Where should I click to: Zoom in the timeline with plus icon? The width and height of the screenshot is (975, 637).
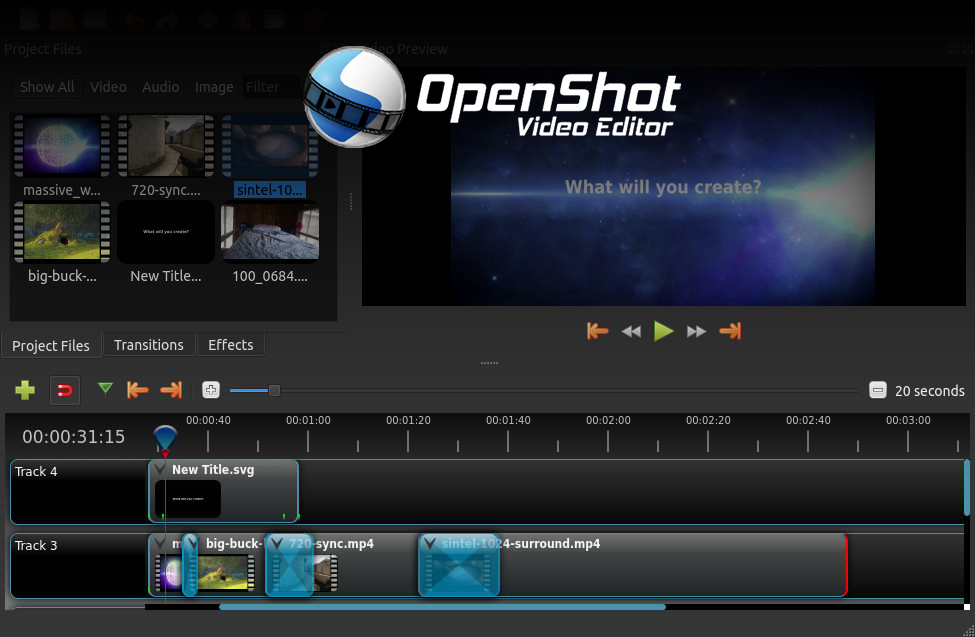click(x=211, y=390)
